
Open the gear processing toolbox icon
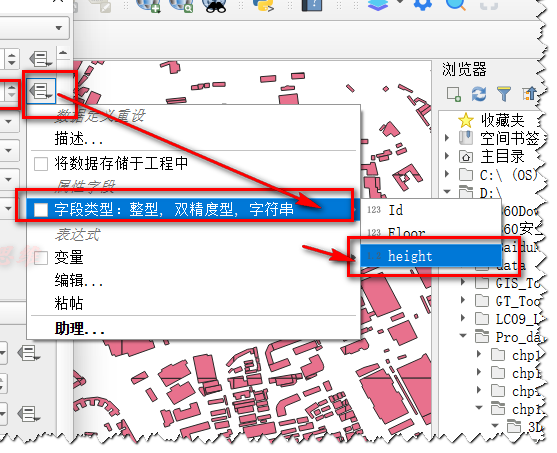point(422,5)
